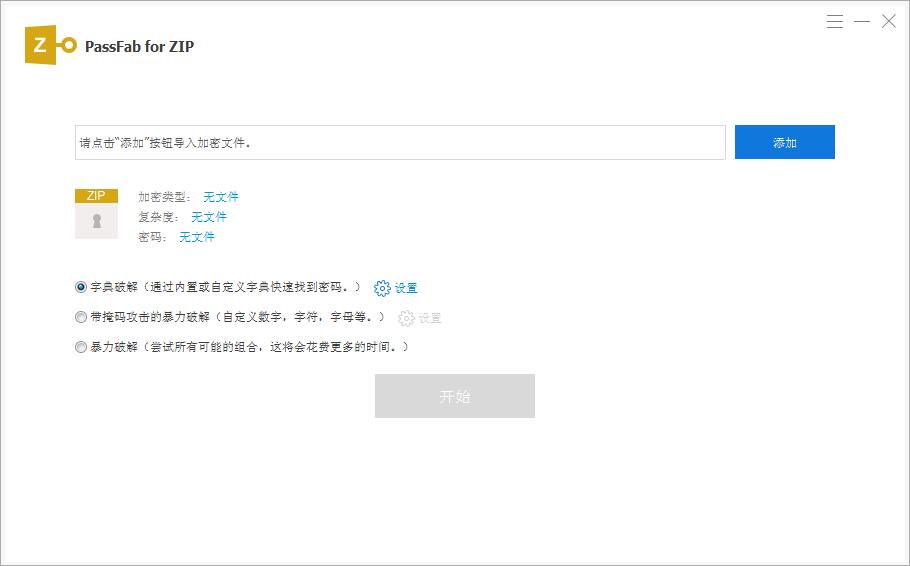Click the ZIP lock file icon

tap(96, 214)
